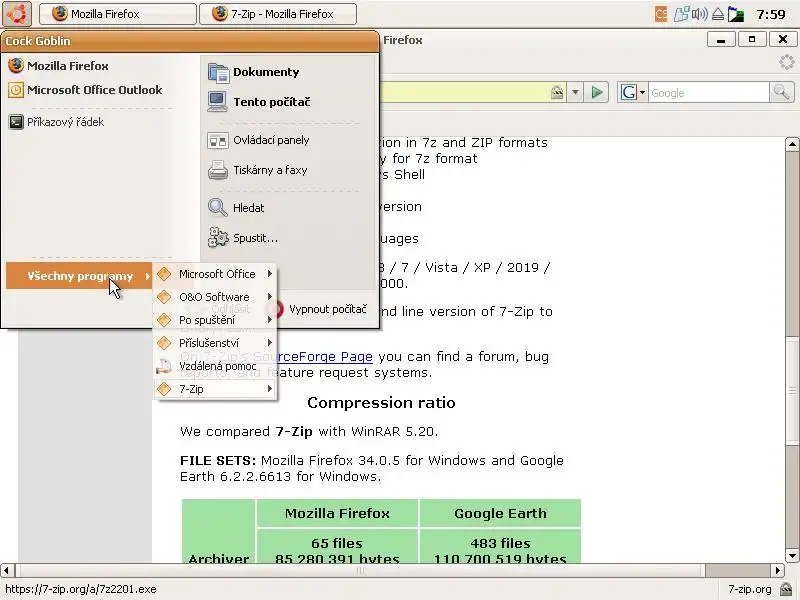The image size is (800, 600).
Task: Expand the Microsoft Office submenu
Action: [x=215, y=274]
